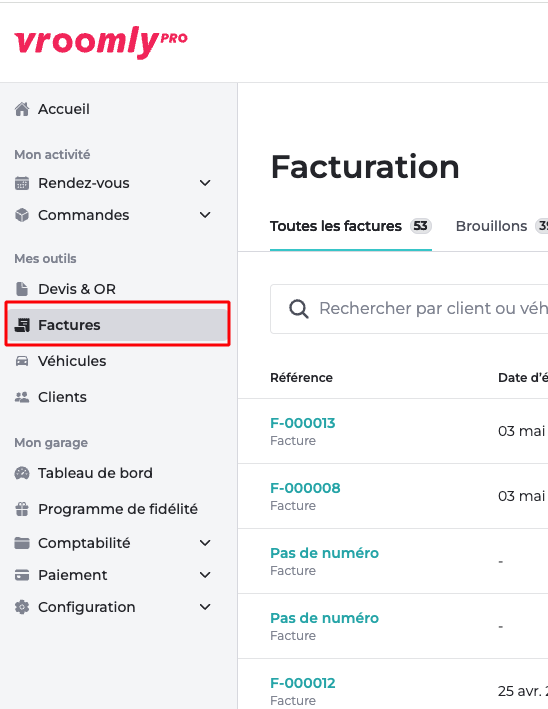This screenshot has width=548, height=709.
Task: Focus the Rechercher par client search field
Action: [409, 309]
